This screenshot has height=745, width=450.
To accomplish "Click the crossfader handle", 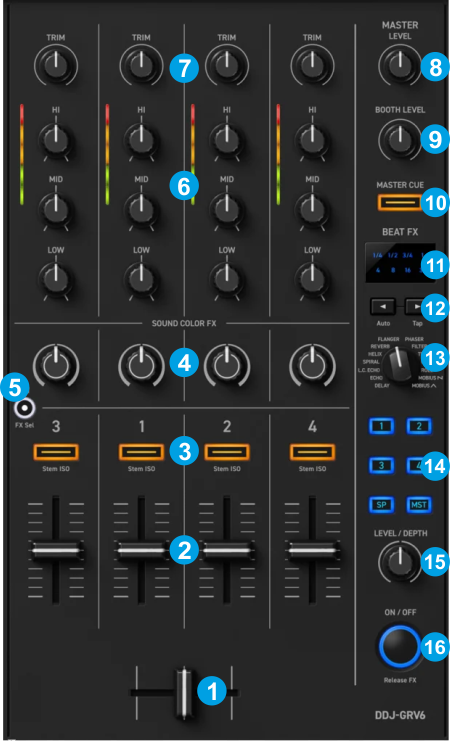I will (184, 693).
